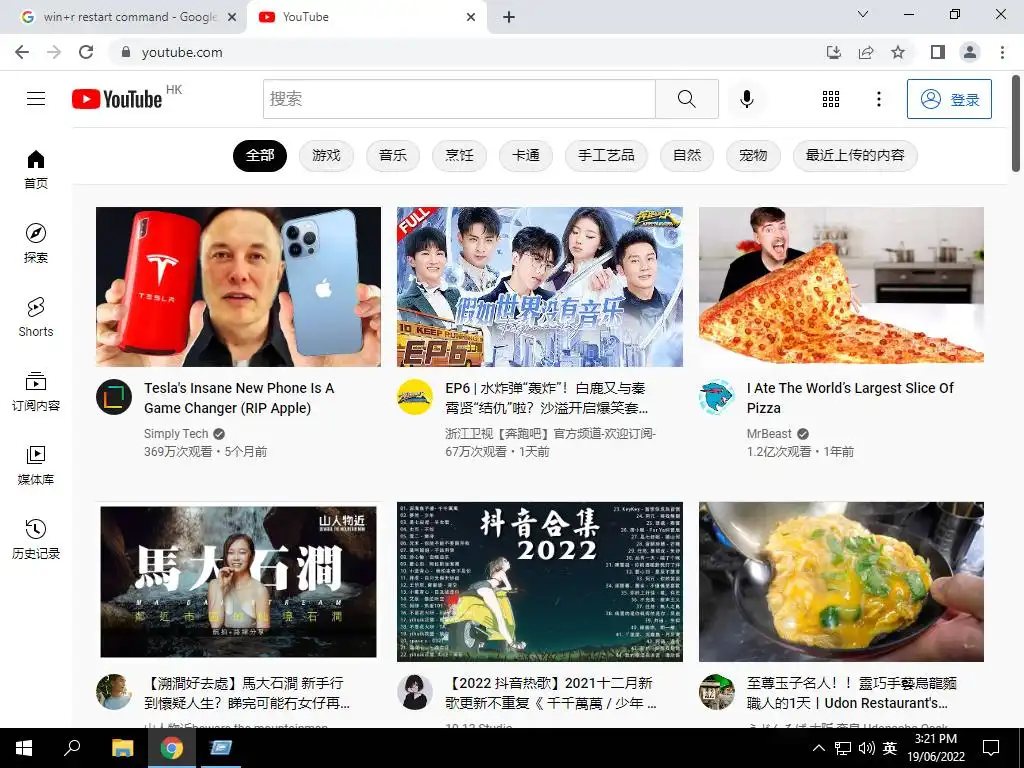Click into the 搜索 search box
1024x768 pixels.
click(x=459, y=99)
